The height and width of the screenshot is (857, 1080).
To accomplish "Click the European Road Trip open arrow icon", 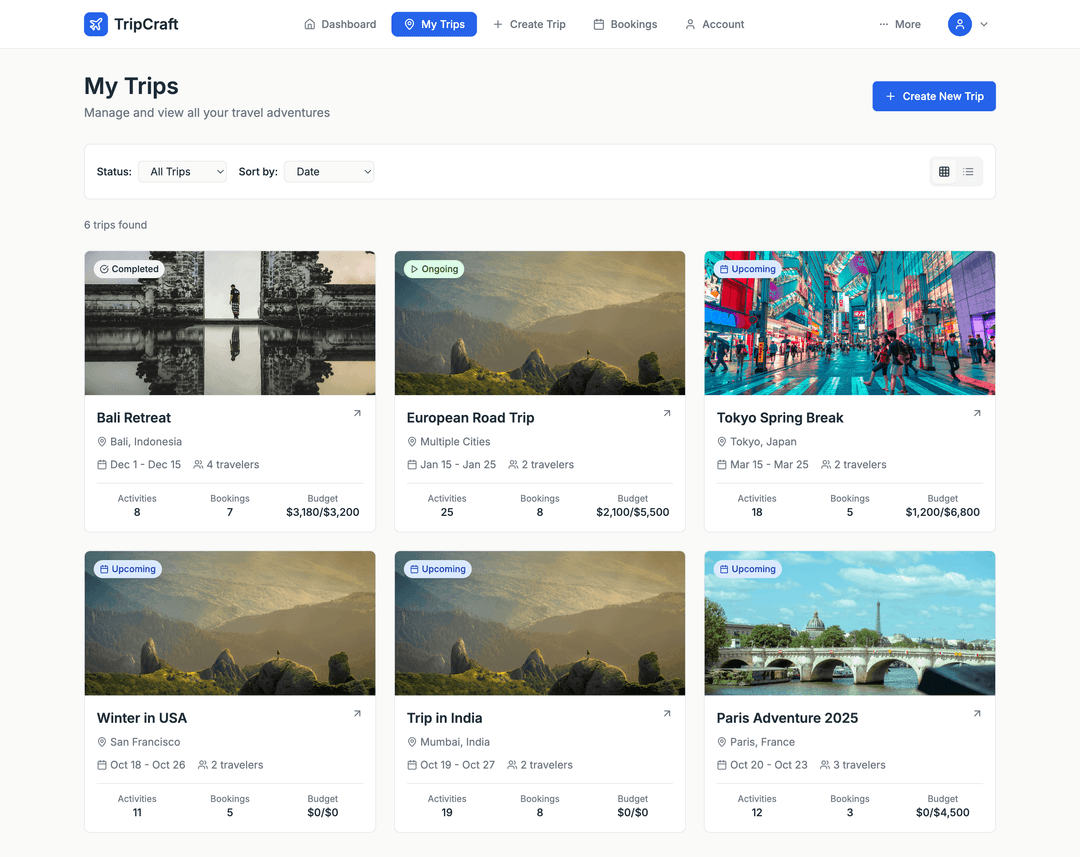I will coord(667,412).
